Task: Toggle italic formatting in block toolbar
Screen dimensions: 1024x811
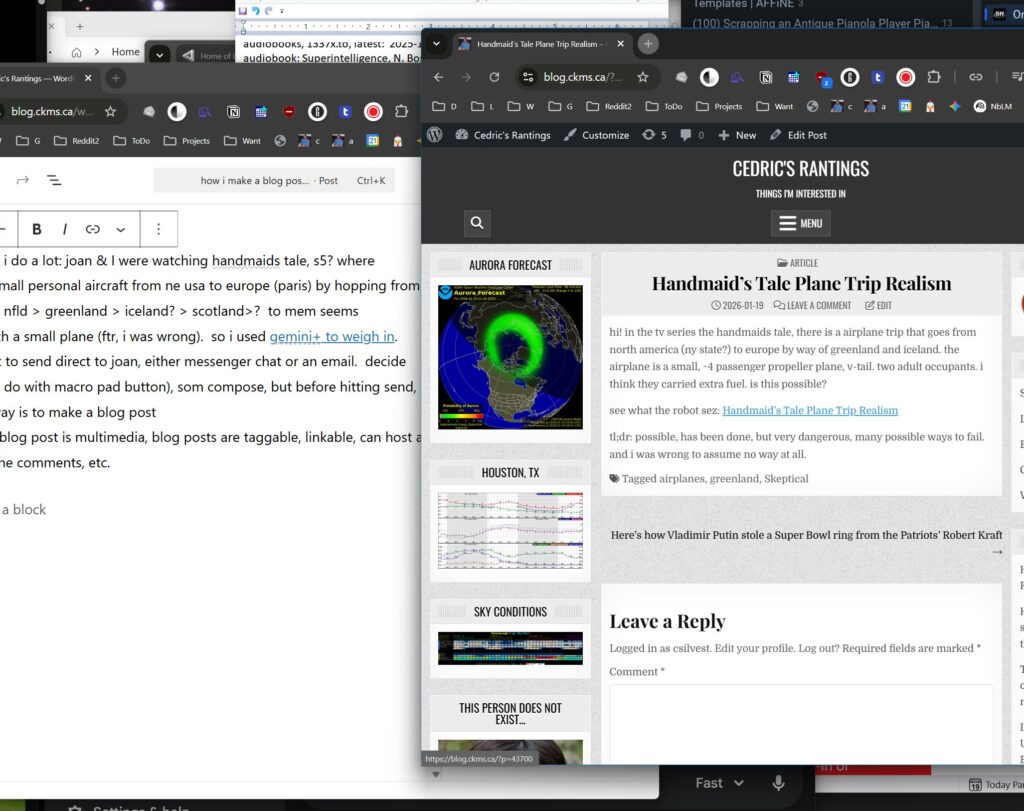Action: tap(65, 229)
